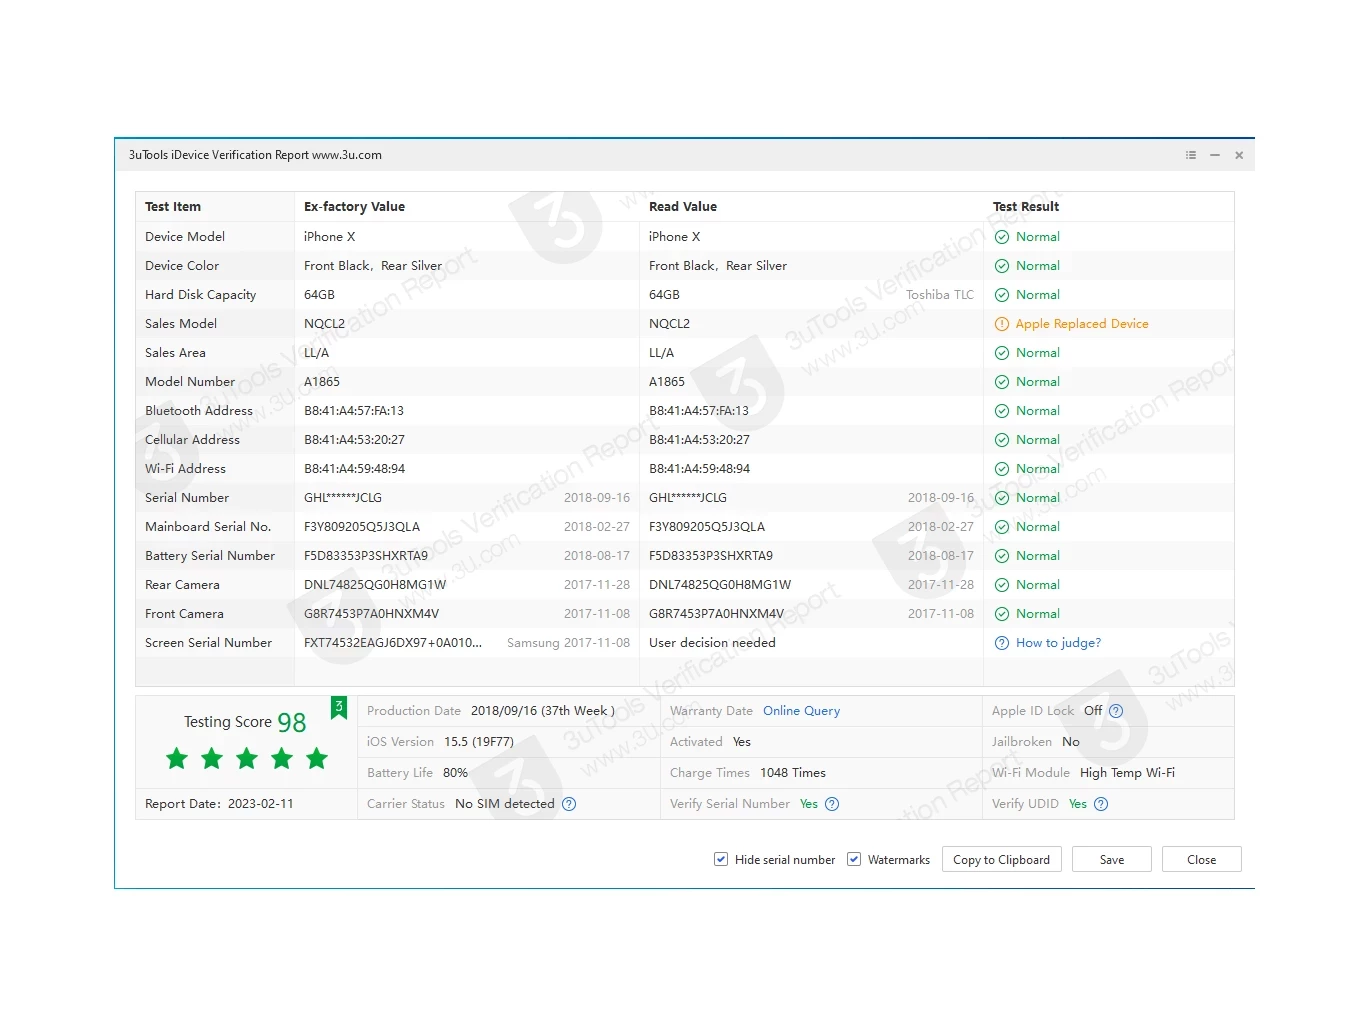Click the iOS Version 15.5 (19F77) value
The width and height of the screenshot is (1369, 1026).
click(x=479, y=742)
